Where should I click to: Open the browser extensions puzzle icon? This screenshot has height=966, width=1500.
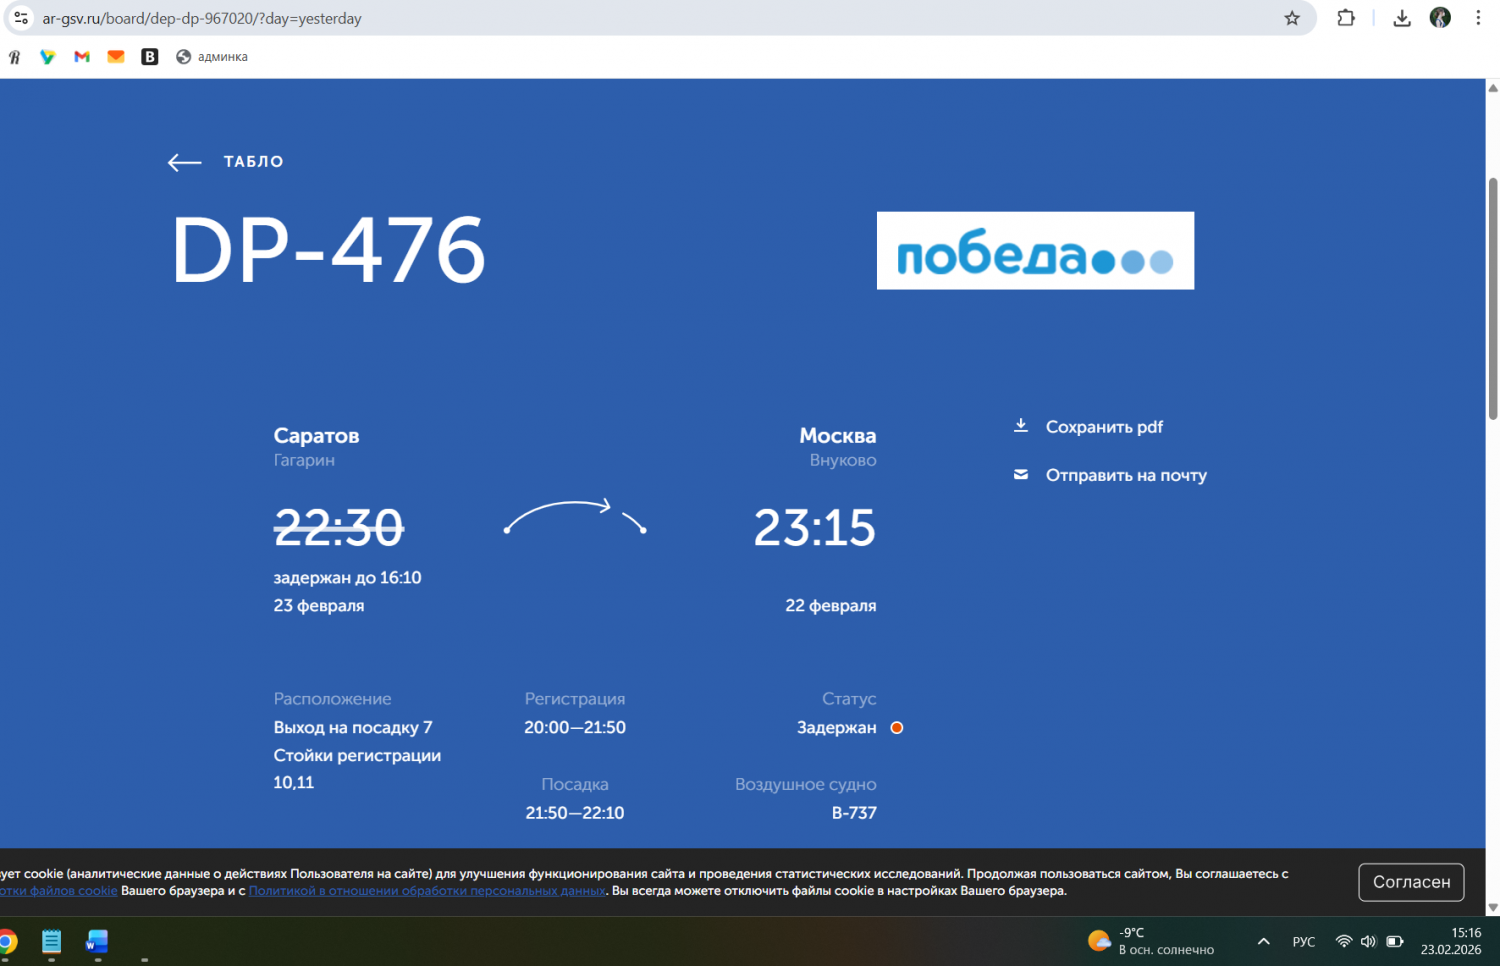point(1346,18)
